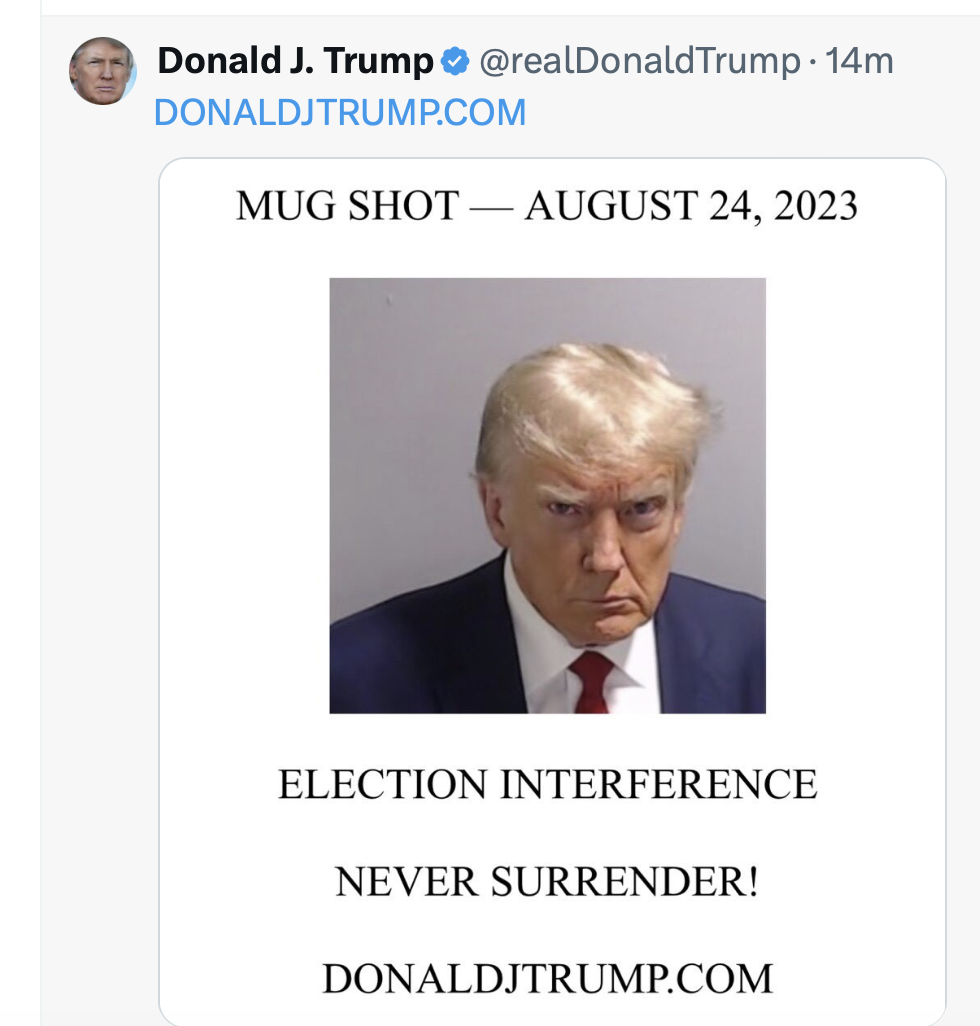The image size is (980, 1026).
Task: Click the ELECTION INTERFERENCE text in the image
Action: click(x=548, y=784)
